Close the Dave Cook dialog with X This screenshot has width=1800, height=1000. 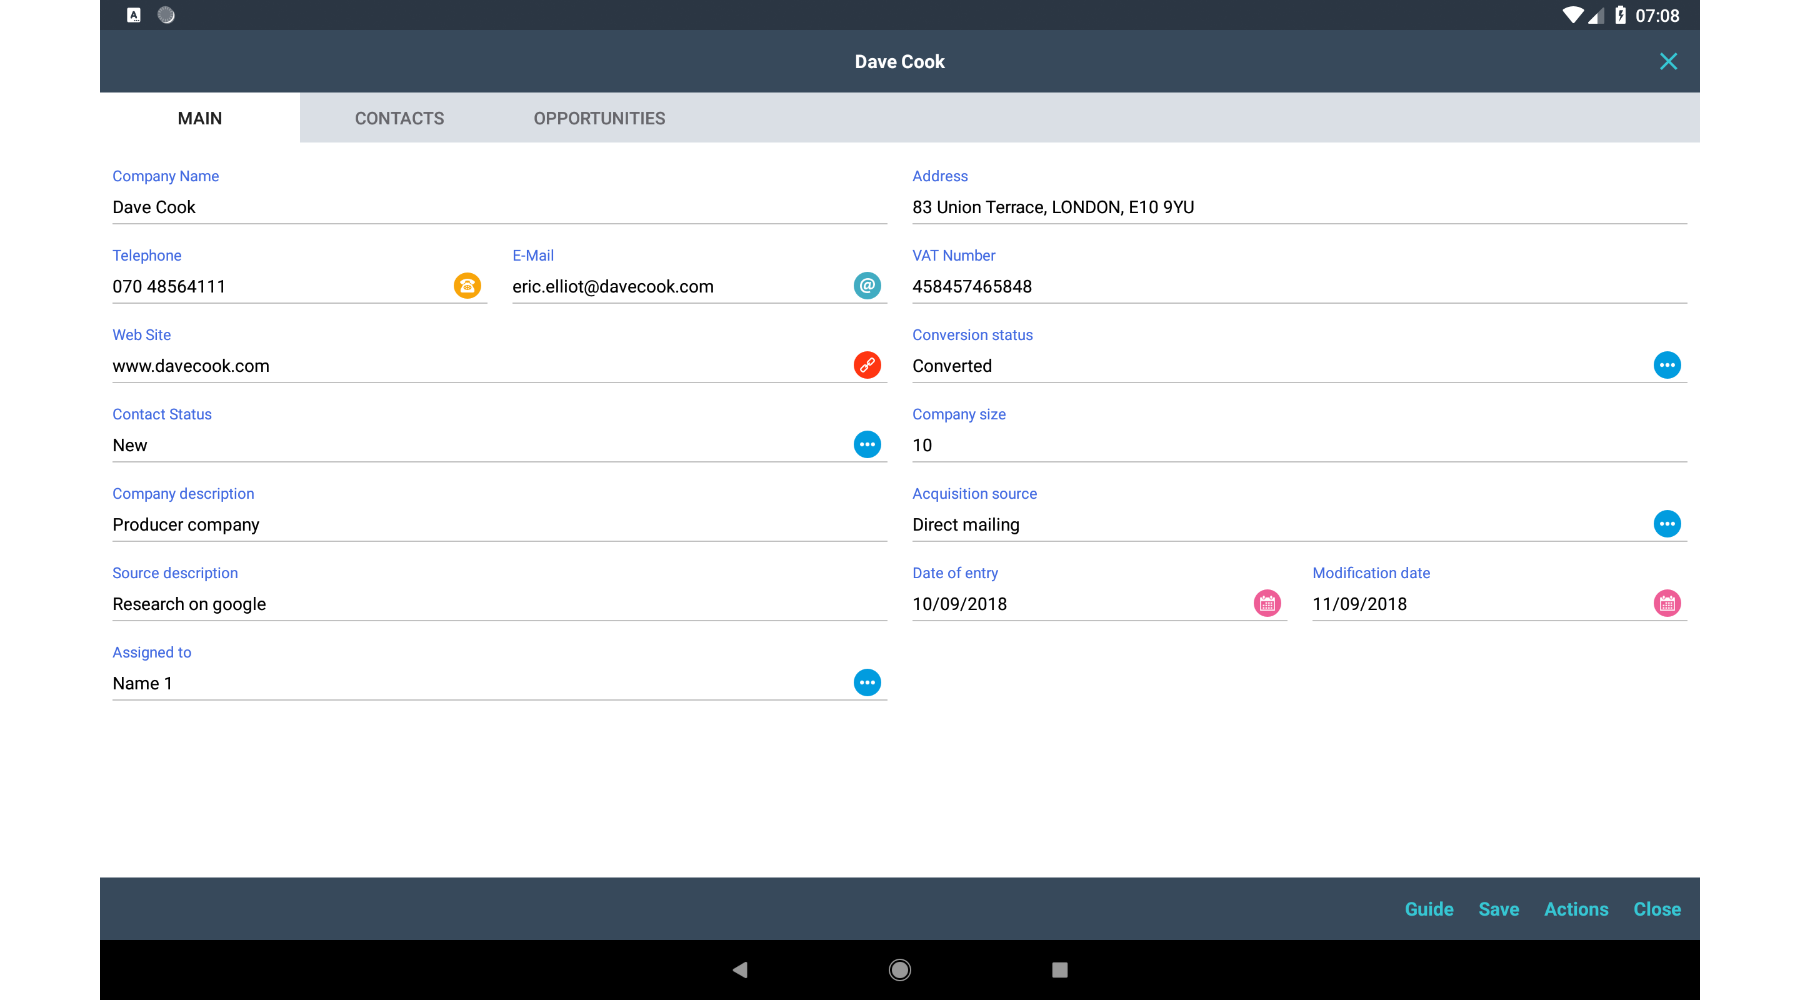(1668, 62)
